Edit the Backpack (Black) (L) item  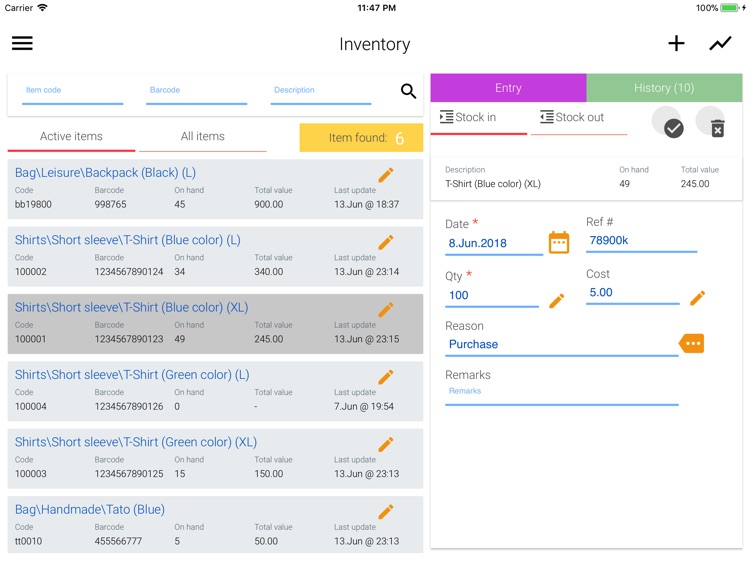click(386, 175)
